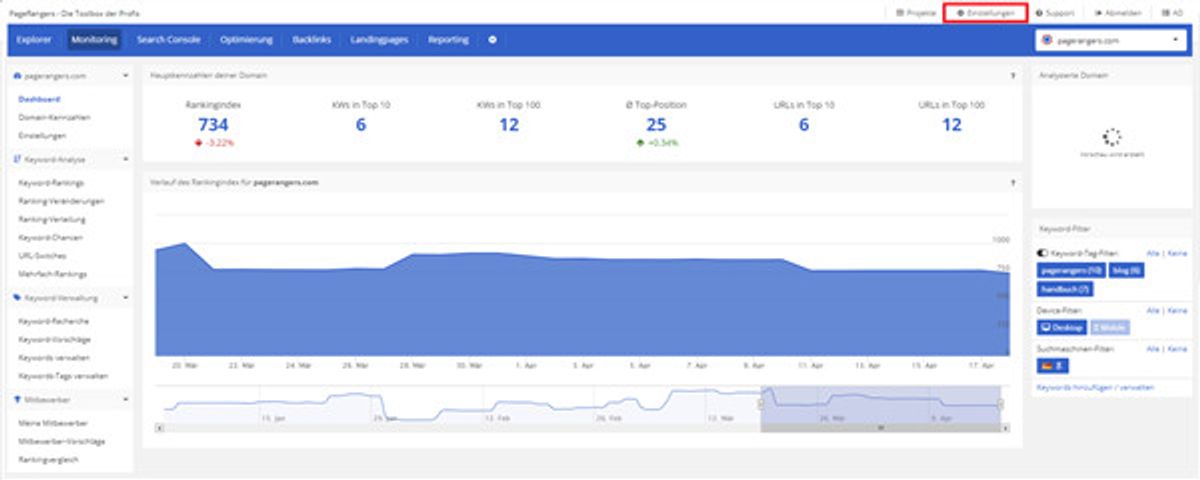1200x480 pixels.
Task: Toggle the blog (6) tag filter
Action: (1127, 270)
